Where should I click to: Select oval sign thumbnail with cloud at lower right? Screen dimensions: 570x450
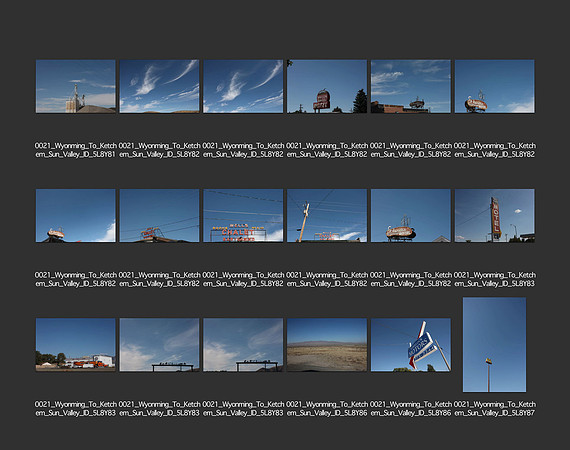click(494, 87)
